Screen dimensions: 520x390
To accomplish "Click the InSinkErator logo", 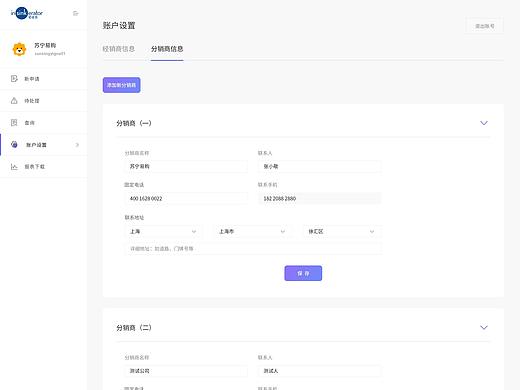I will click(27, 13).
